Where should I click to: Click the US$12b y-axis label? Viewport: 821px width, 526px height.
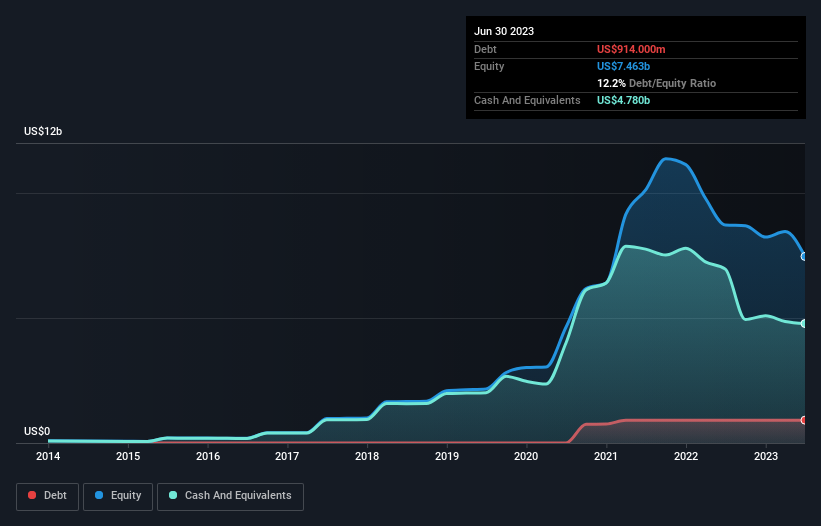(43, 131)
